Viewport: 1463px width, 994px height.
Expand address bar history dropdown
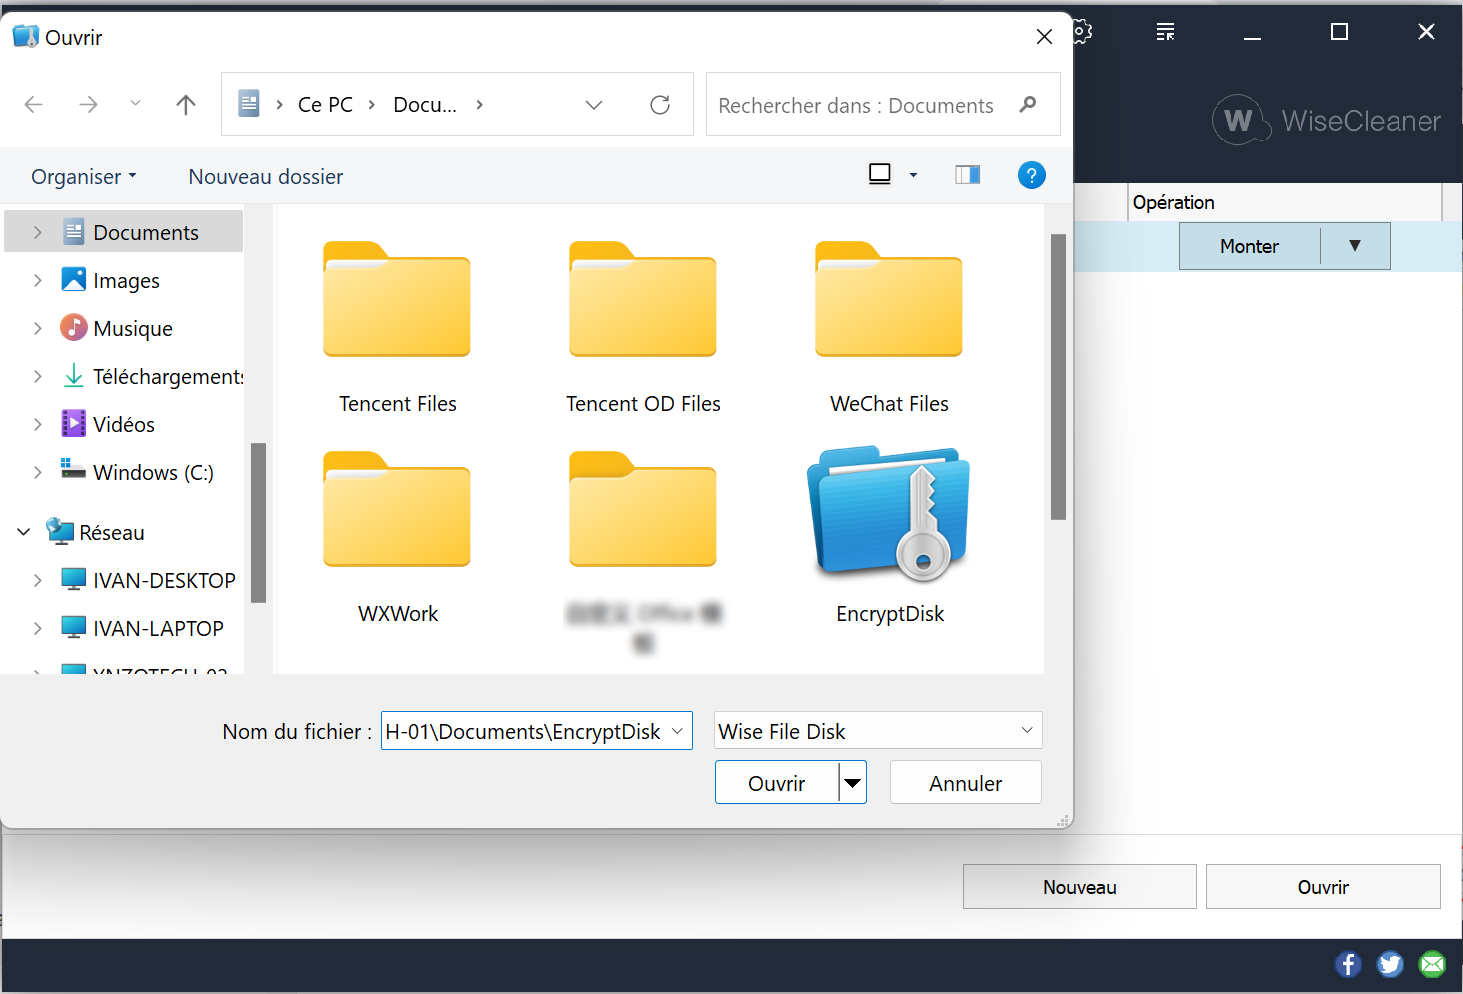click(x=594, y=105)
